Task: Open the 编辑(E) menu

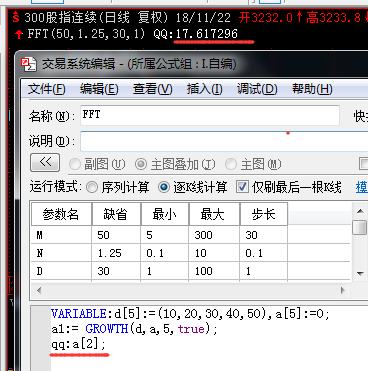Action: [x=99, y=89]
